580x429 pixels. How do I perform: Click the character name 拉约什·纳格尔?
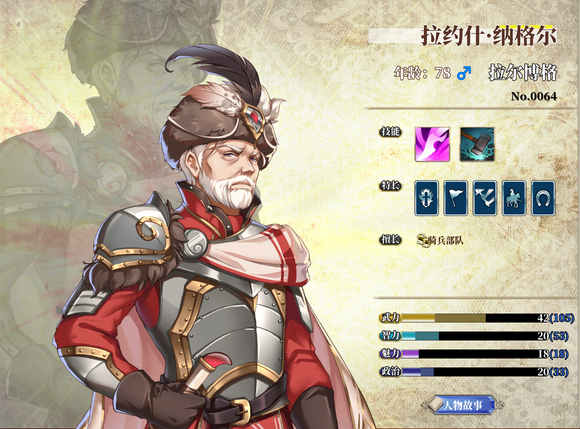[x=489, y=36]
